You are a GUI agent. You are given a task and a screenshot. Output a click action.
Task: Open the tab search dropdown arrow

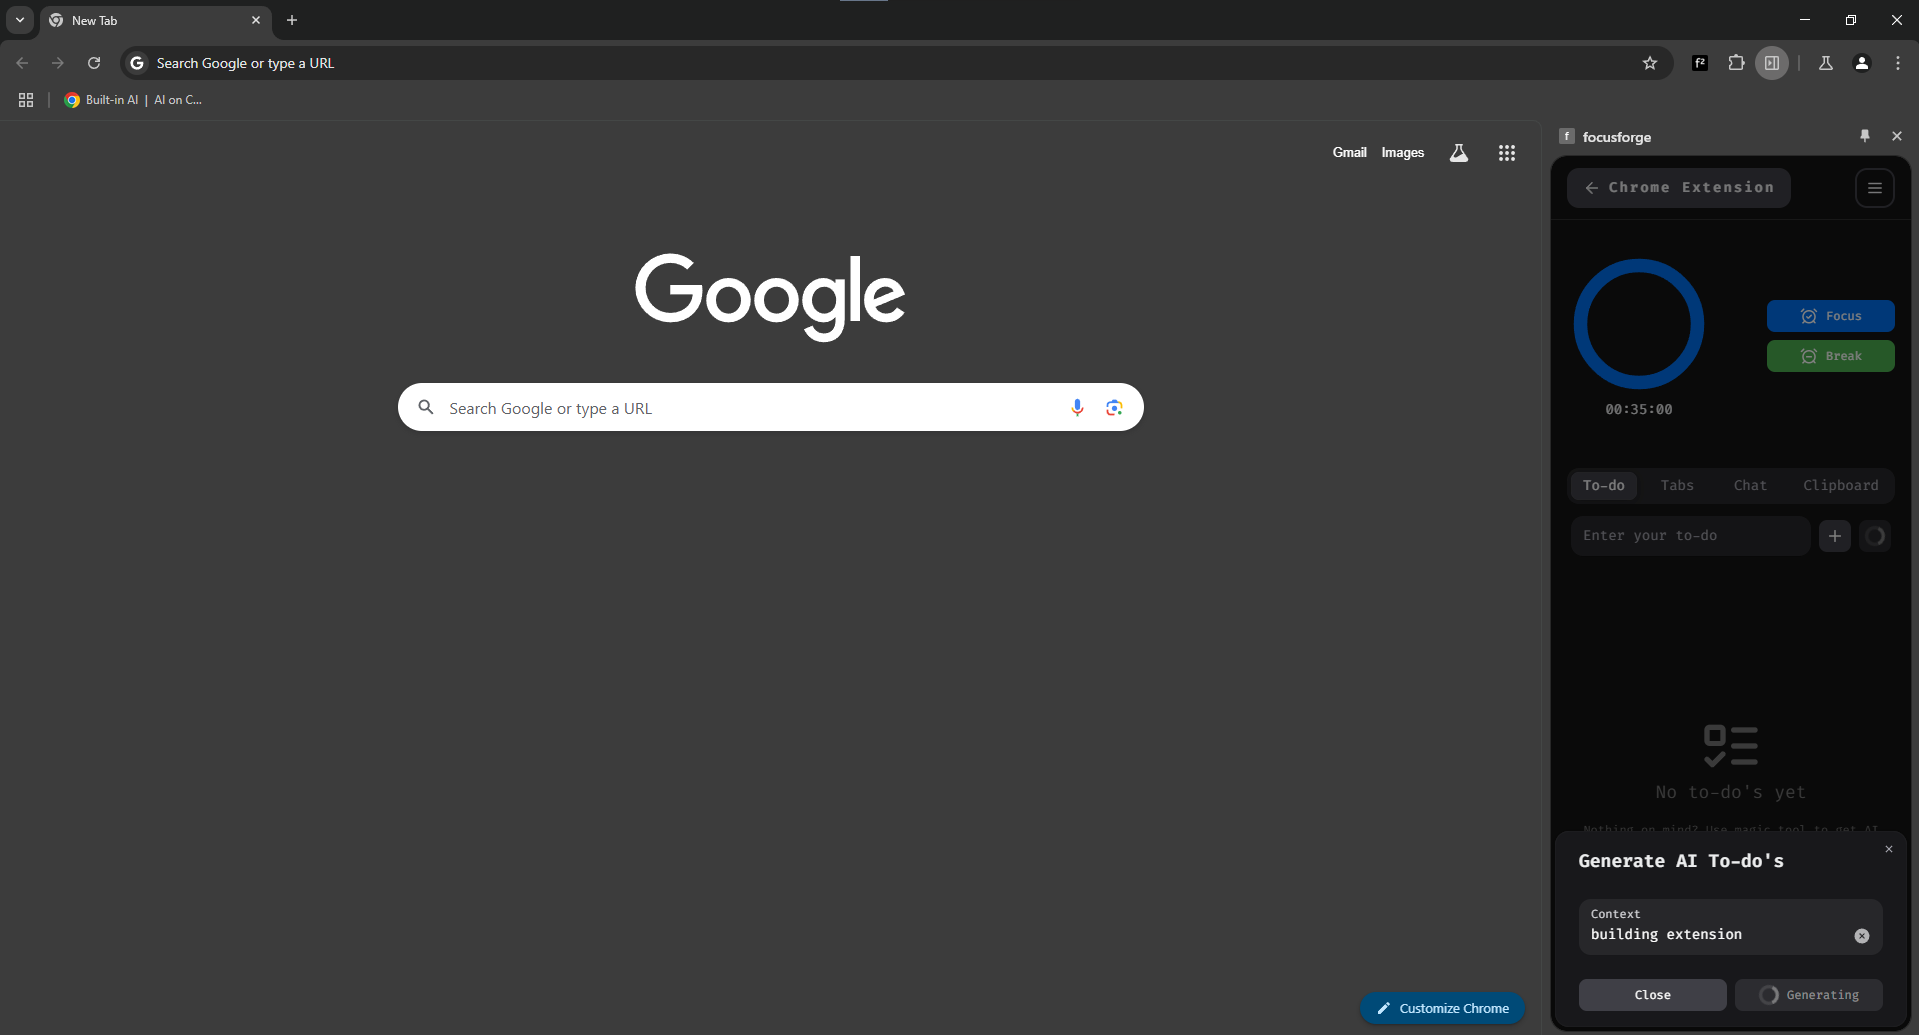[x=20, y=20]
